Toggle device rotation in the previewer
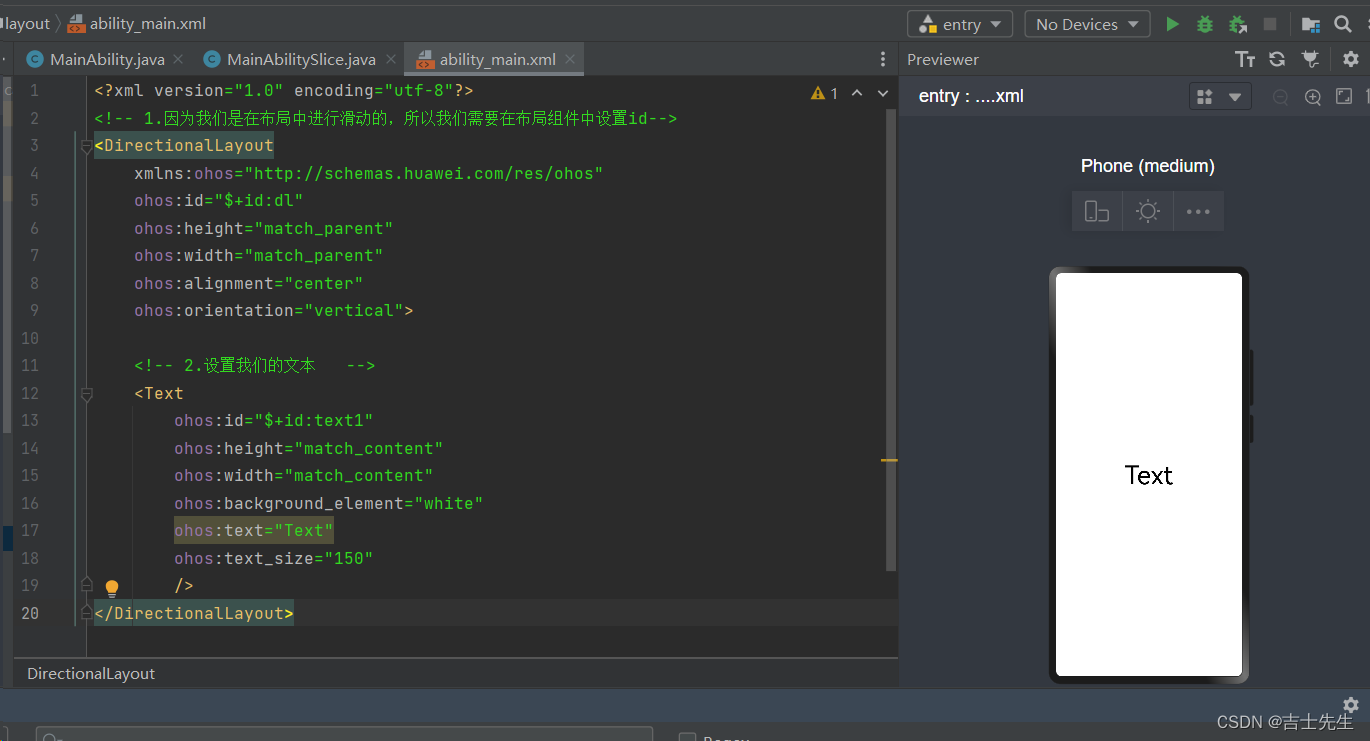Viewport: 1370px width, 741px height. click(1097, 211)
